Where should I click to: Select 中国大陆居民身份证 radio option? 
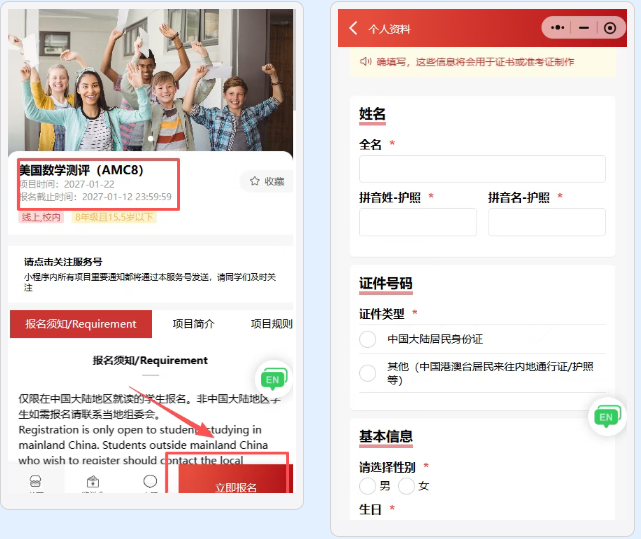pos(368,339)
